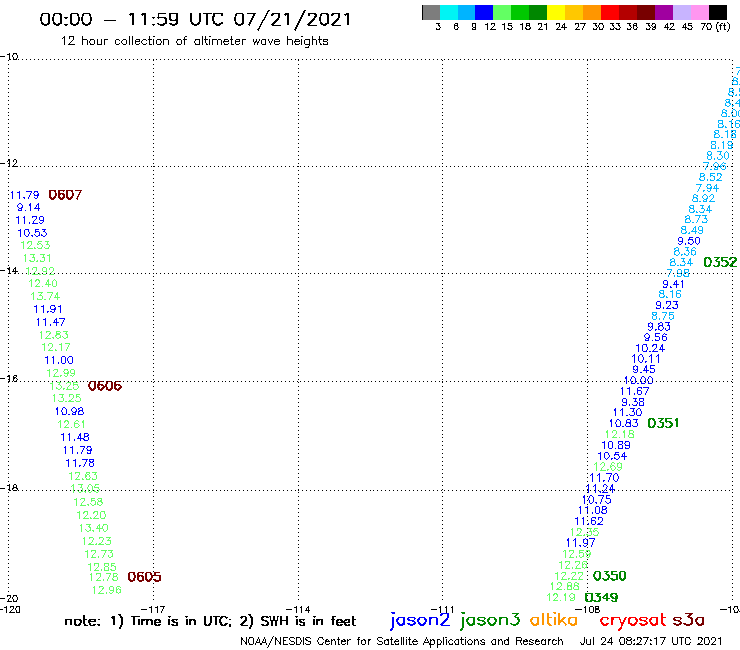
Task: Click wave height value 12.73
Action: [99, 554]
